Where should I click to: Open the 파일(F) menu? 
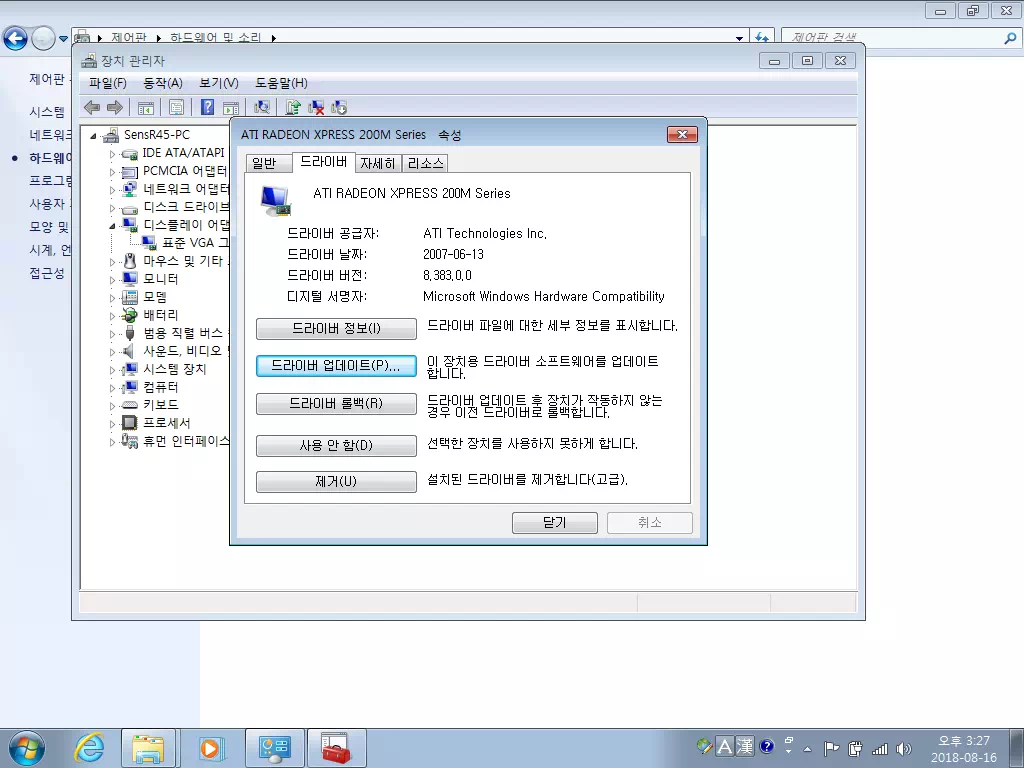pyautogui.click(x=108, y=83)
